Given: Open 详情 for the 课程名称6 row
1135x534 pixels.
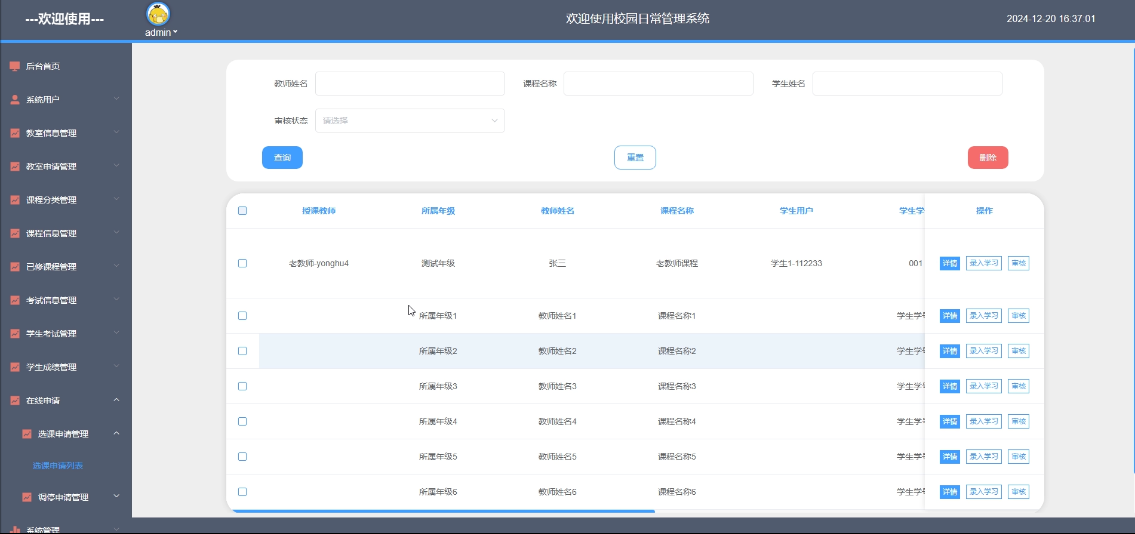Looking at the screenshot, I should point(950,491).
